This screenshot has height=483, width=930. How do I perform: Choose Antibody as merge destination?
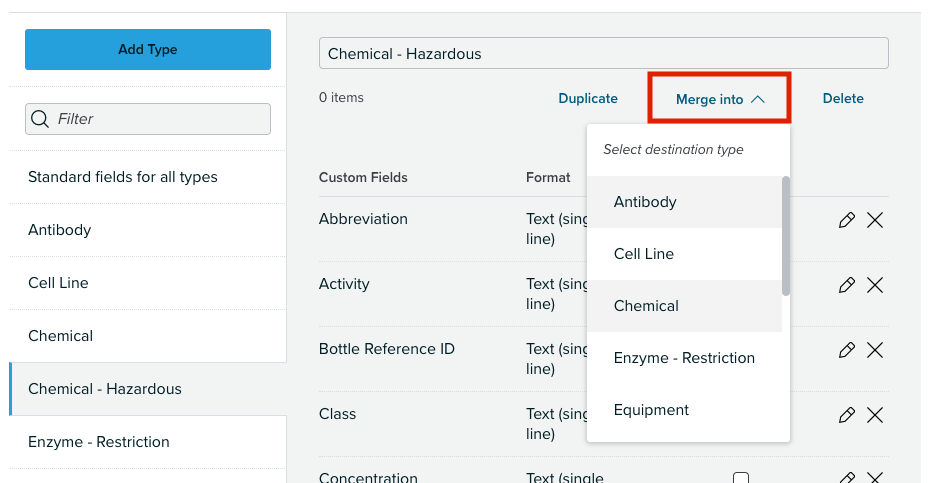tap(684, 202)
